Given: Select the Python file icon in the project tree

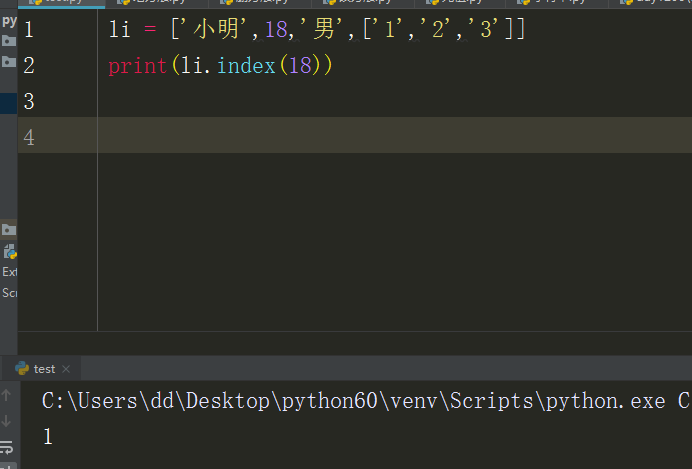Looking at the screenshot, I should (10, 251).
